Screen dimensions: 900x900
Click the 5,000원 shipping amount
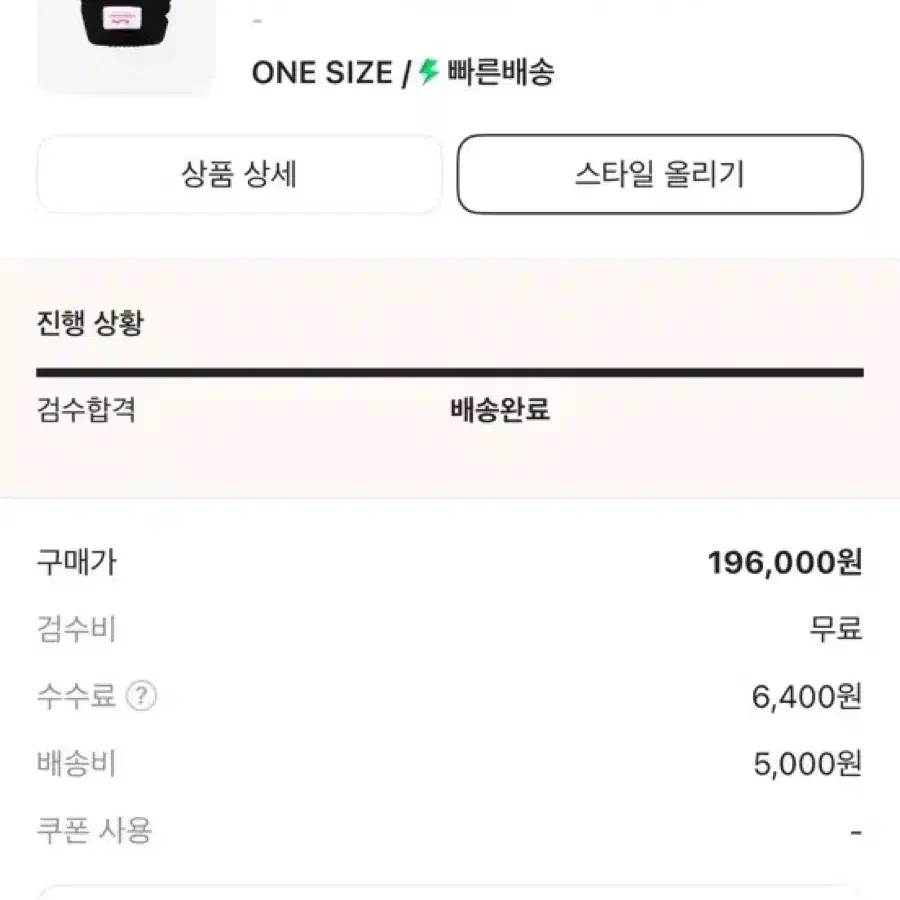pos(808,764)
